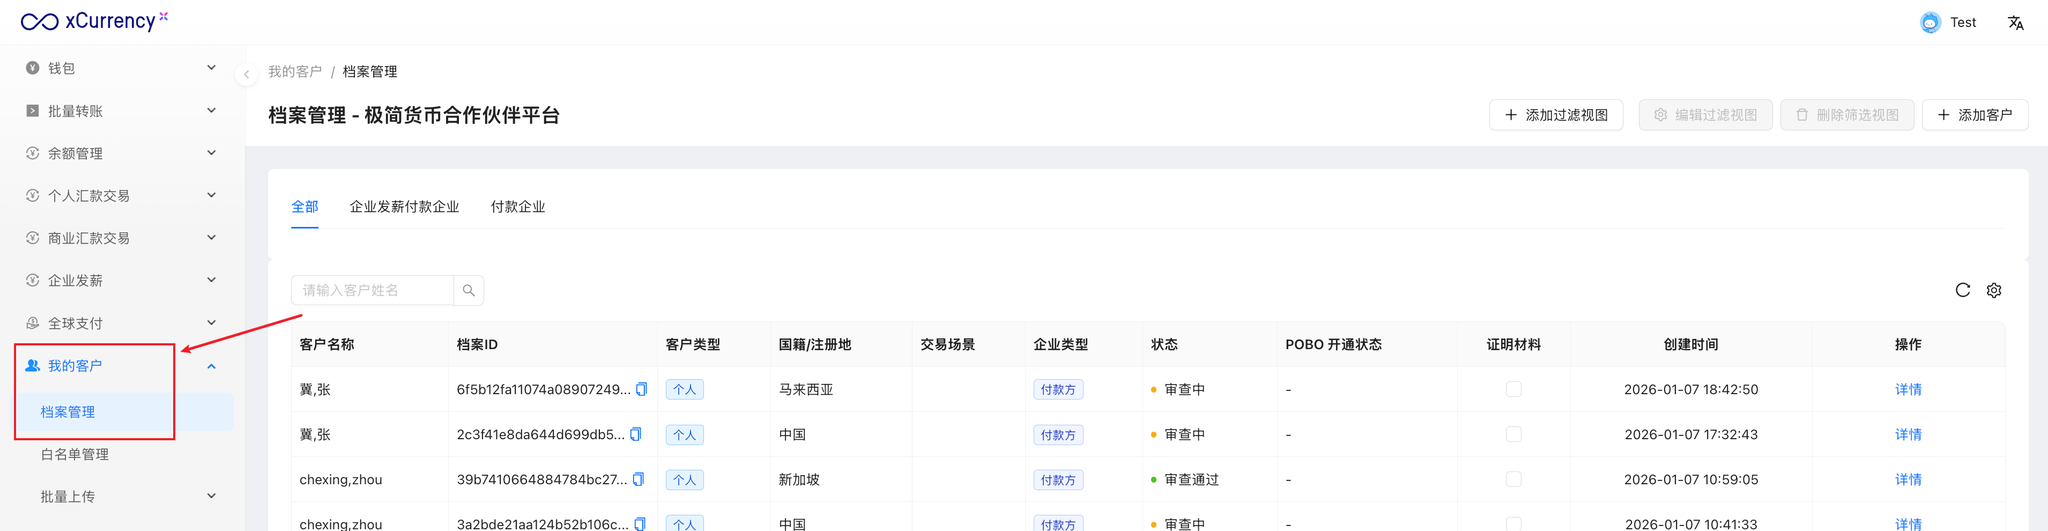Image resolution: width=2048 pixels, height=531 pixels.
Task: Select the 全部 tab
Action: pos(305,207)
